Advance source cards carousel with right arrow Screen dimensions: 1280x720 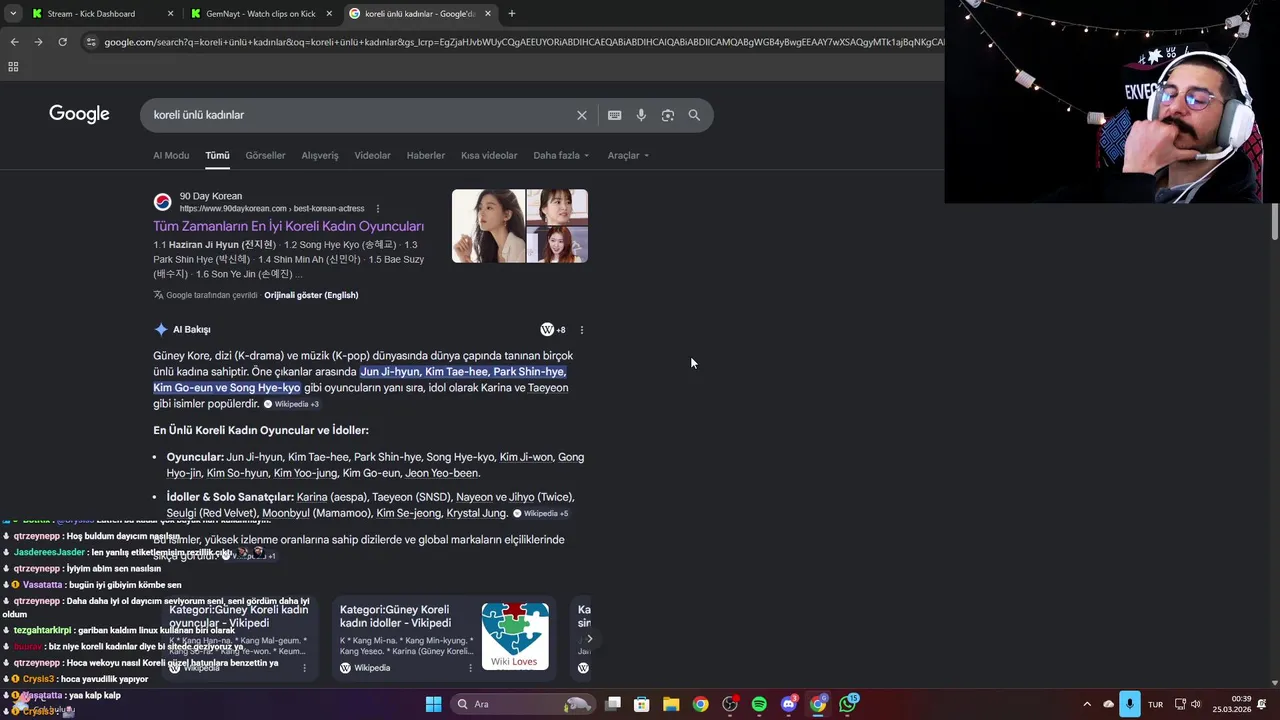tap(589, 639)
